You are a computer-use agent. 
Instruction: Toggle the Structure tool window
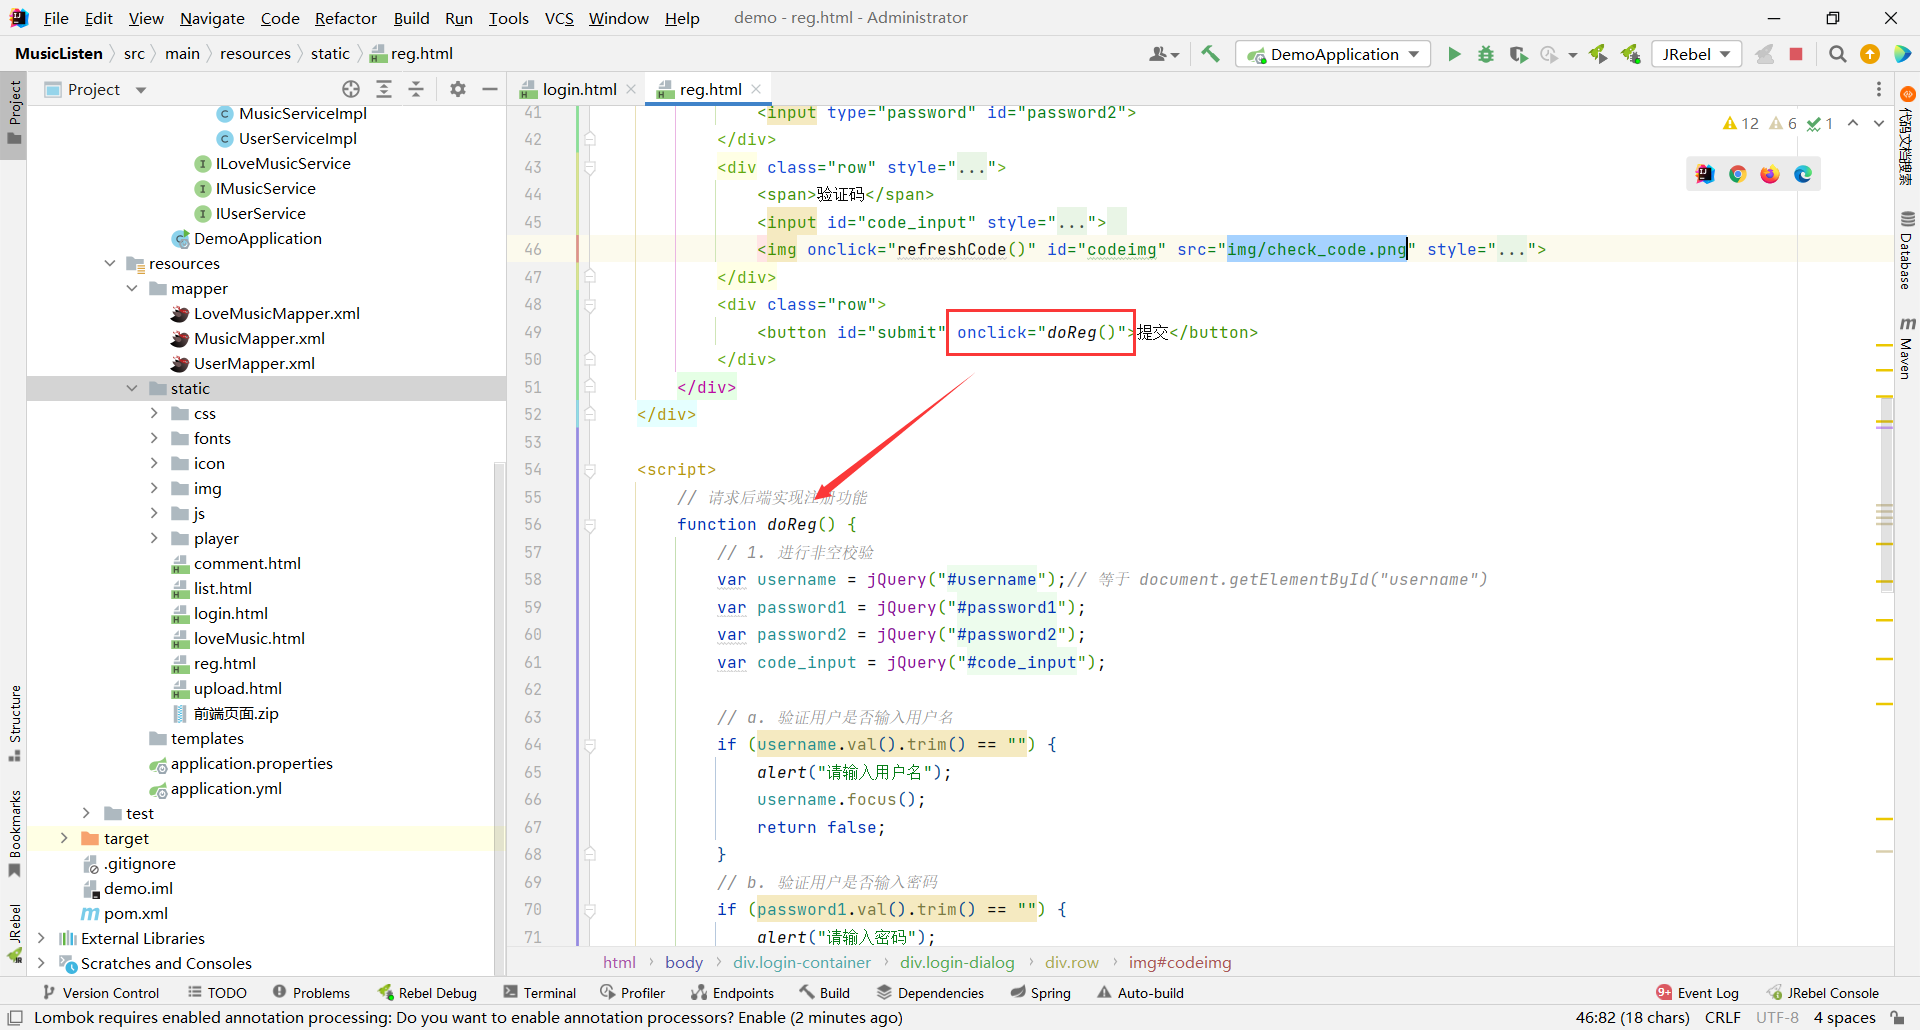(x=14, y=722)
